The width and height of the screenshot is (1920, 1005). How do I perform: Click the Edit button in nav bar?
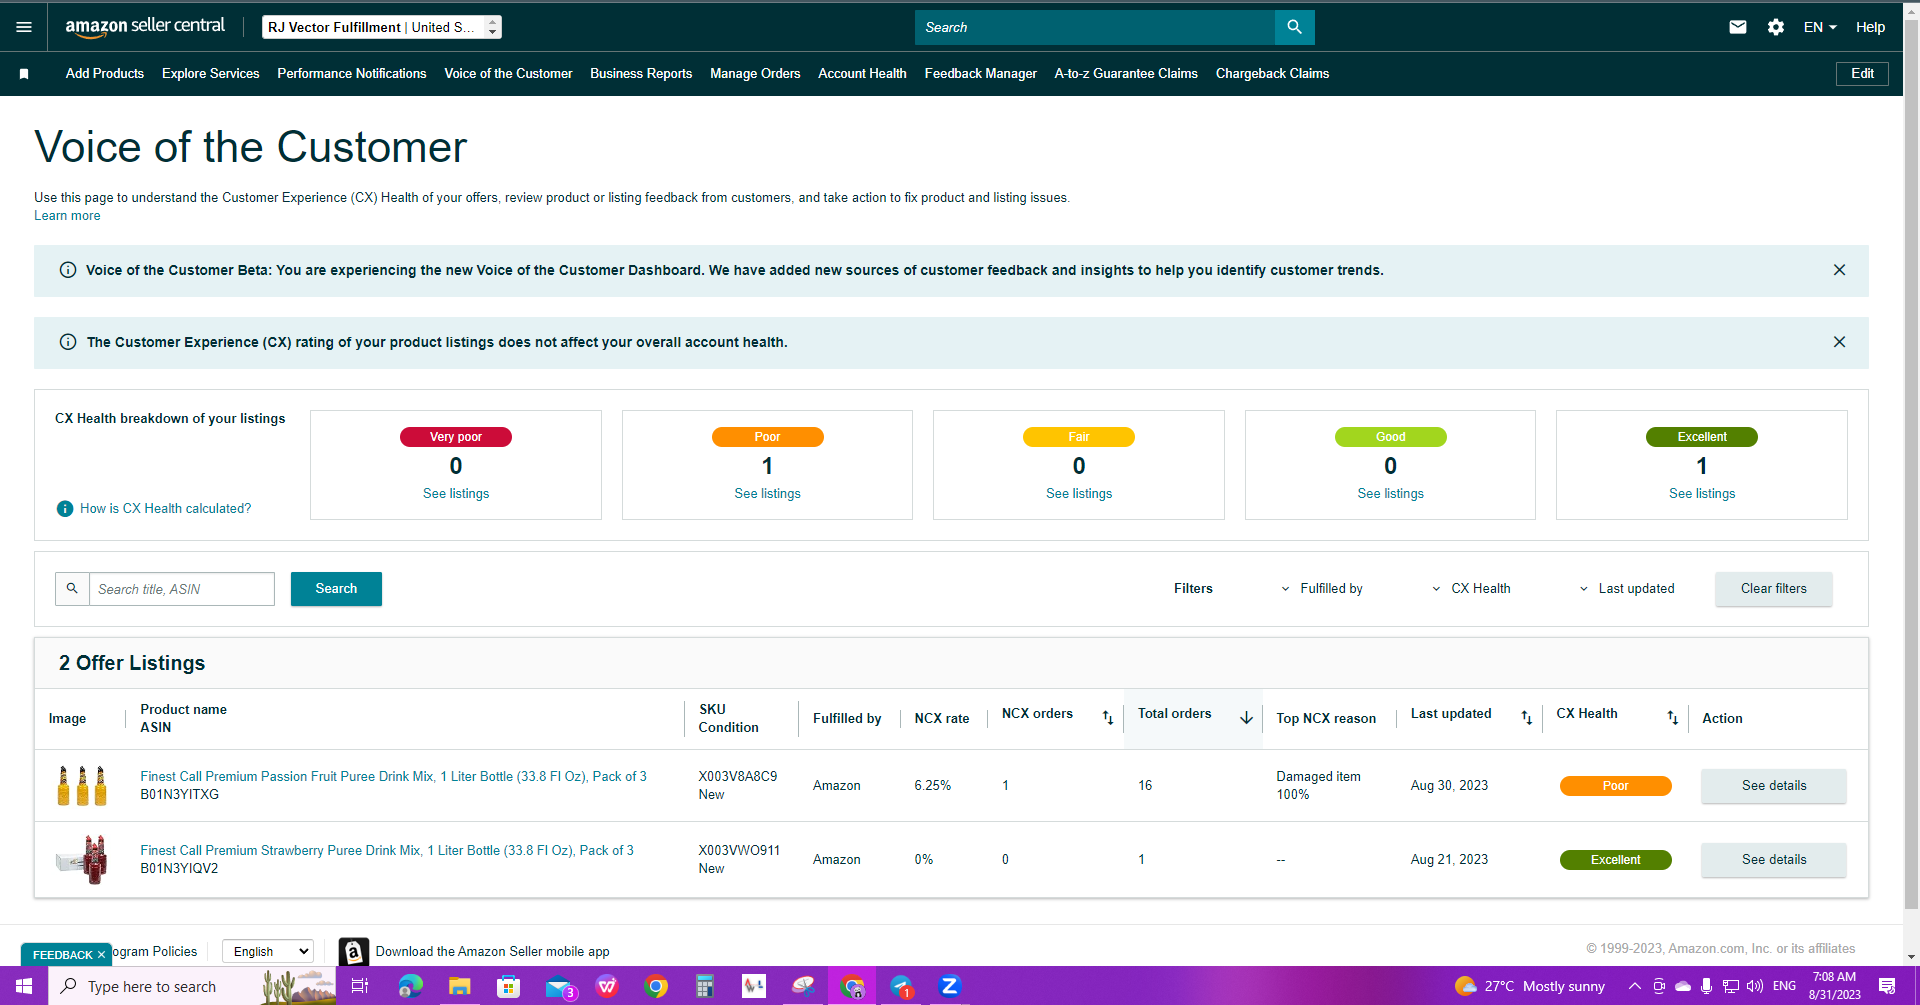point(1862,74)
